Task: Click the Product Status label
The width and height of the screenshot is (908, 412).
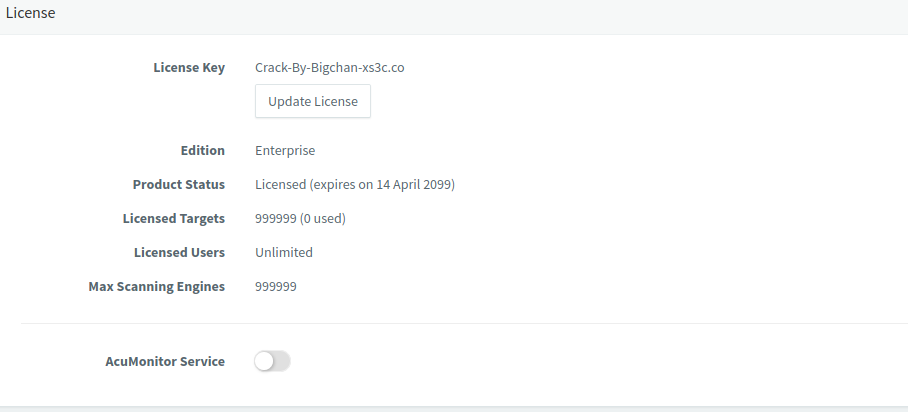Action: point(179,184)
